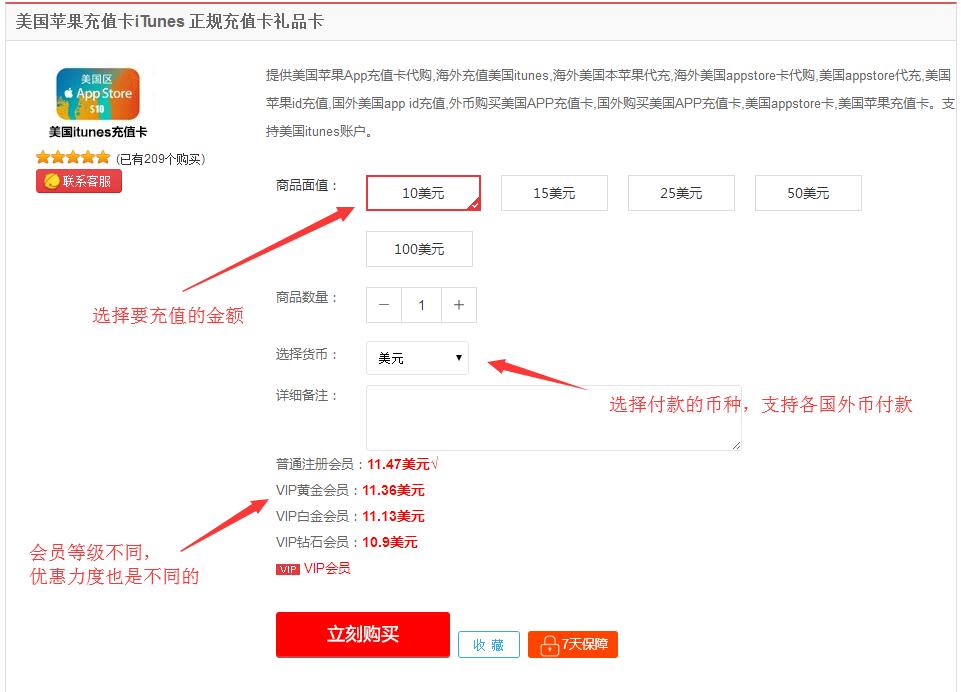The height and width of the screenshot is (692, 961).
Task: Click the App Store gift card thumbnail
Action: coord(98,94)
